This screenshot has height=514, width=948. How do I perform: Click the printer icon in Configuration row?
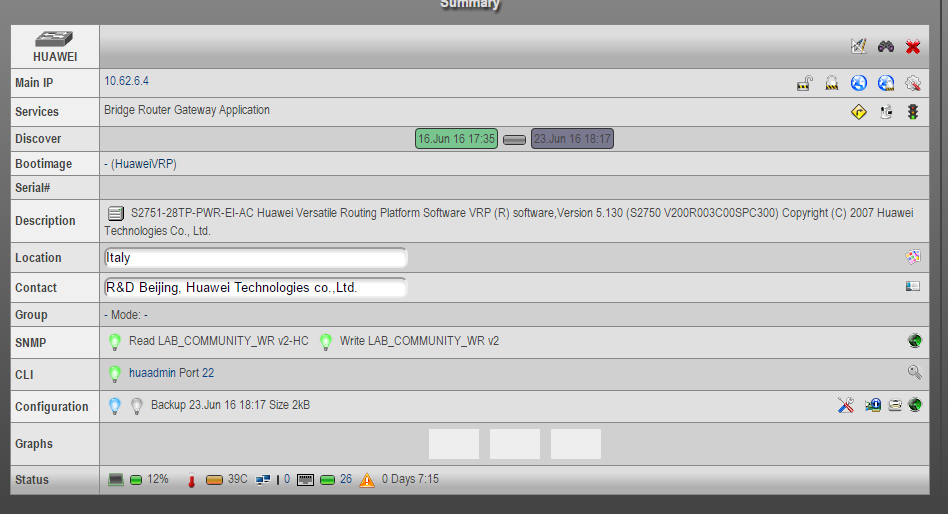(x=895, y=405)
